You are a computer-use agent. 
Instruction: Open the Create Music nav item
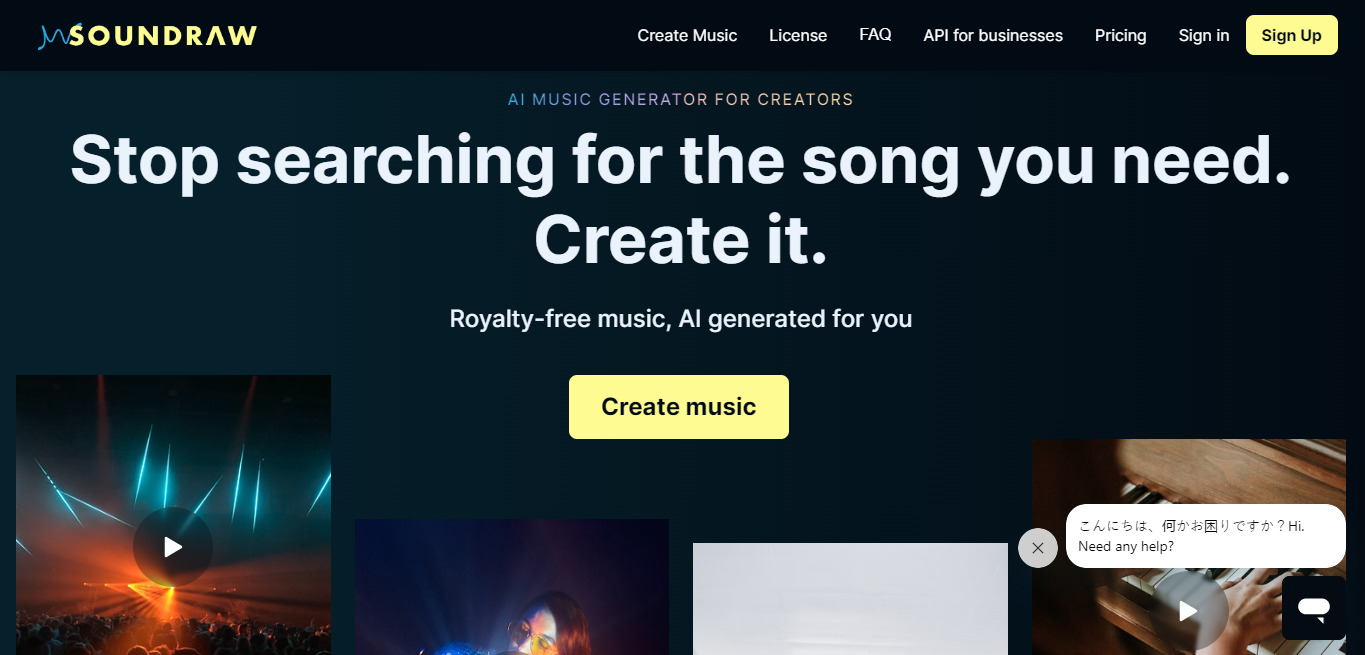point(687,35)
